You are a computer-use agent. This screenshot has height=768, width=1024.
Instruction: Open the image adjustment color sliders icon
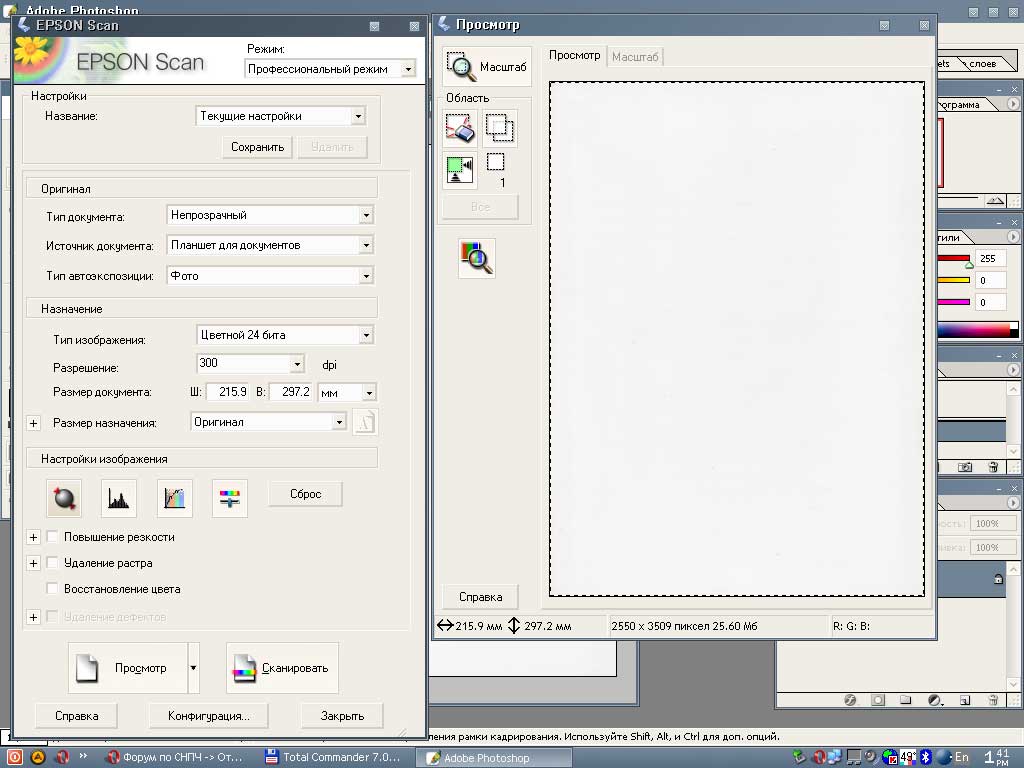tap(229, 498)
